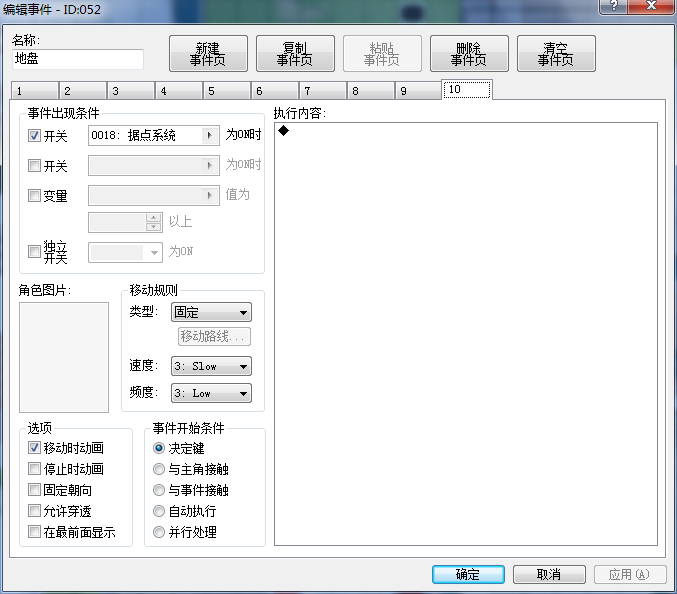The height and width of the screenshot is (594, 677).
Task: Go to event page tab 8
Action: tap(370, 91)
